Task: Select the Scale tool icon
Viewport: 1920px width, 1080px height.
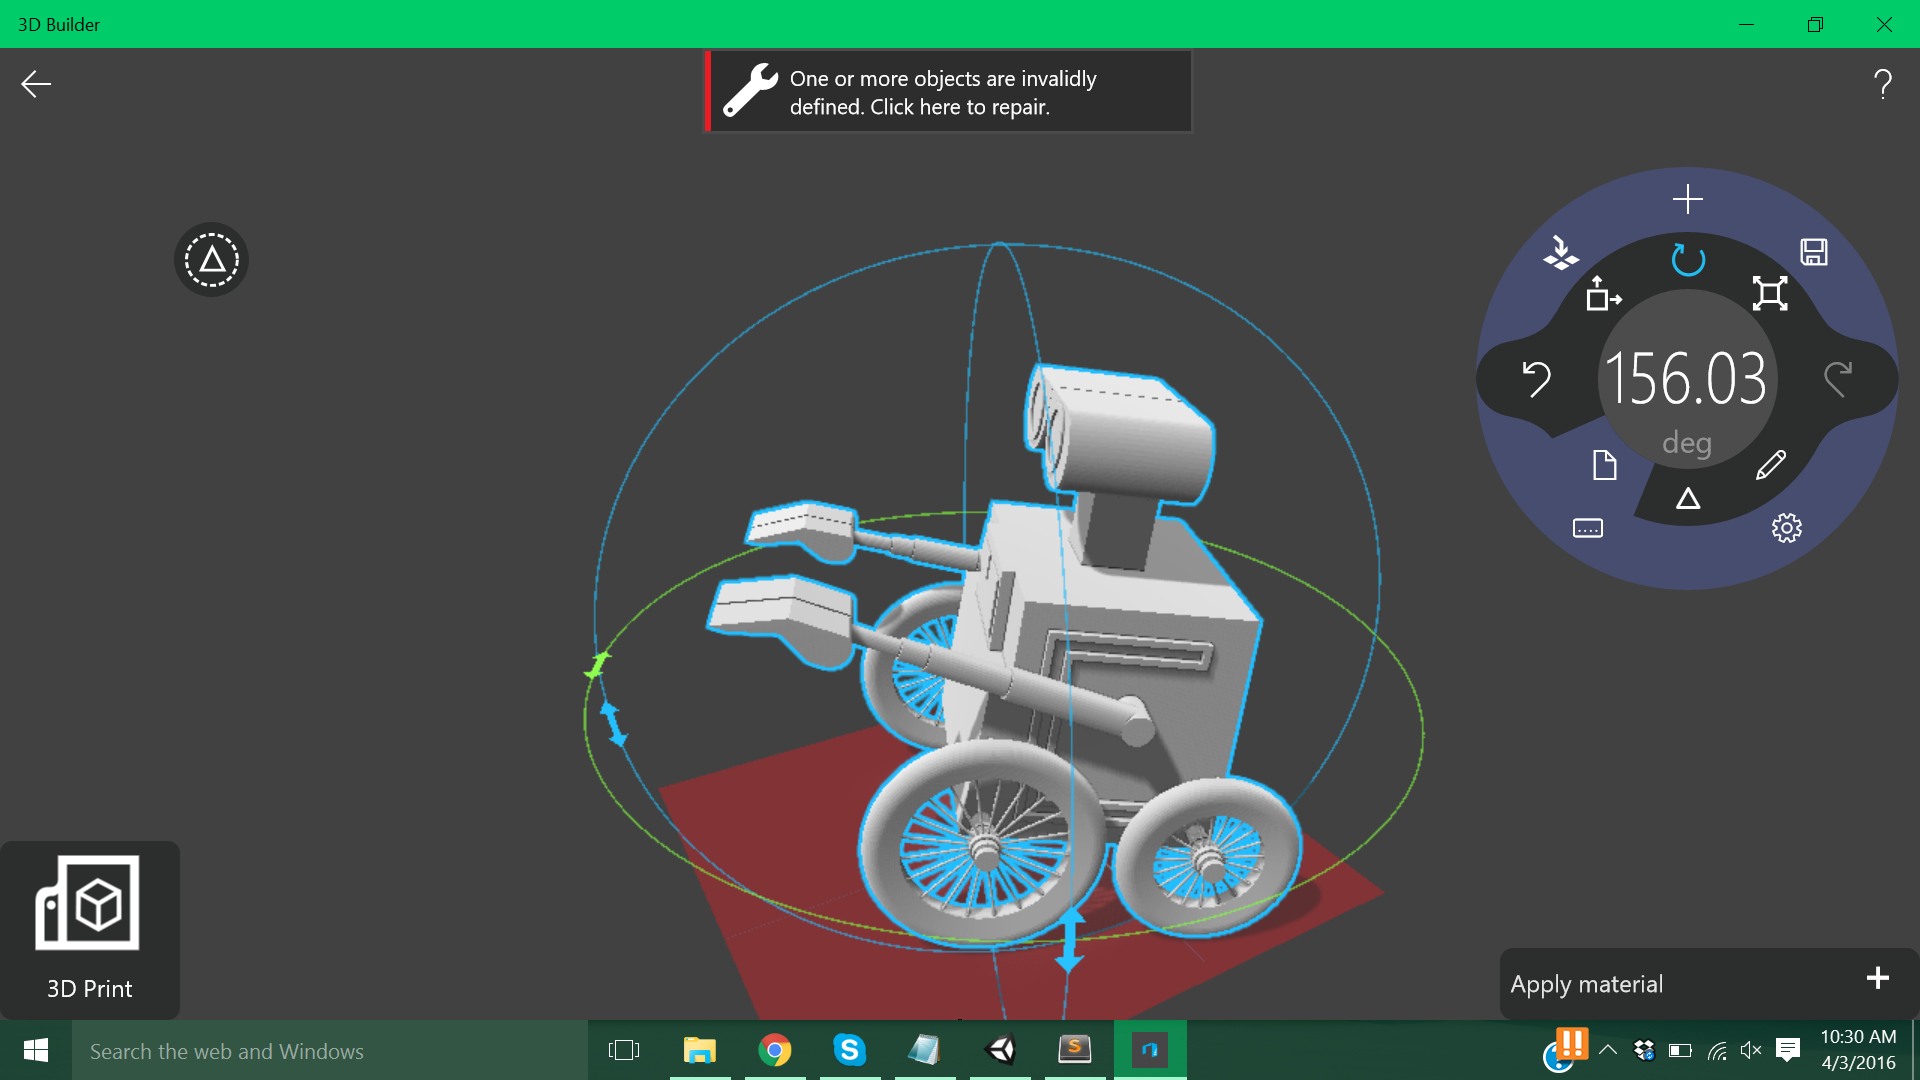Action: coord(1770,293)
